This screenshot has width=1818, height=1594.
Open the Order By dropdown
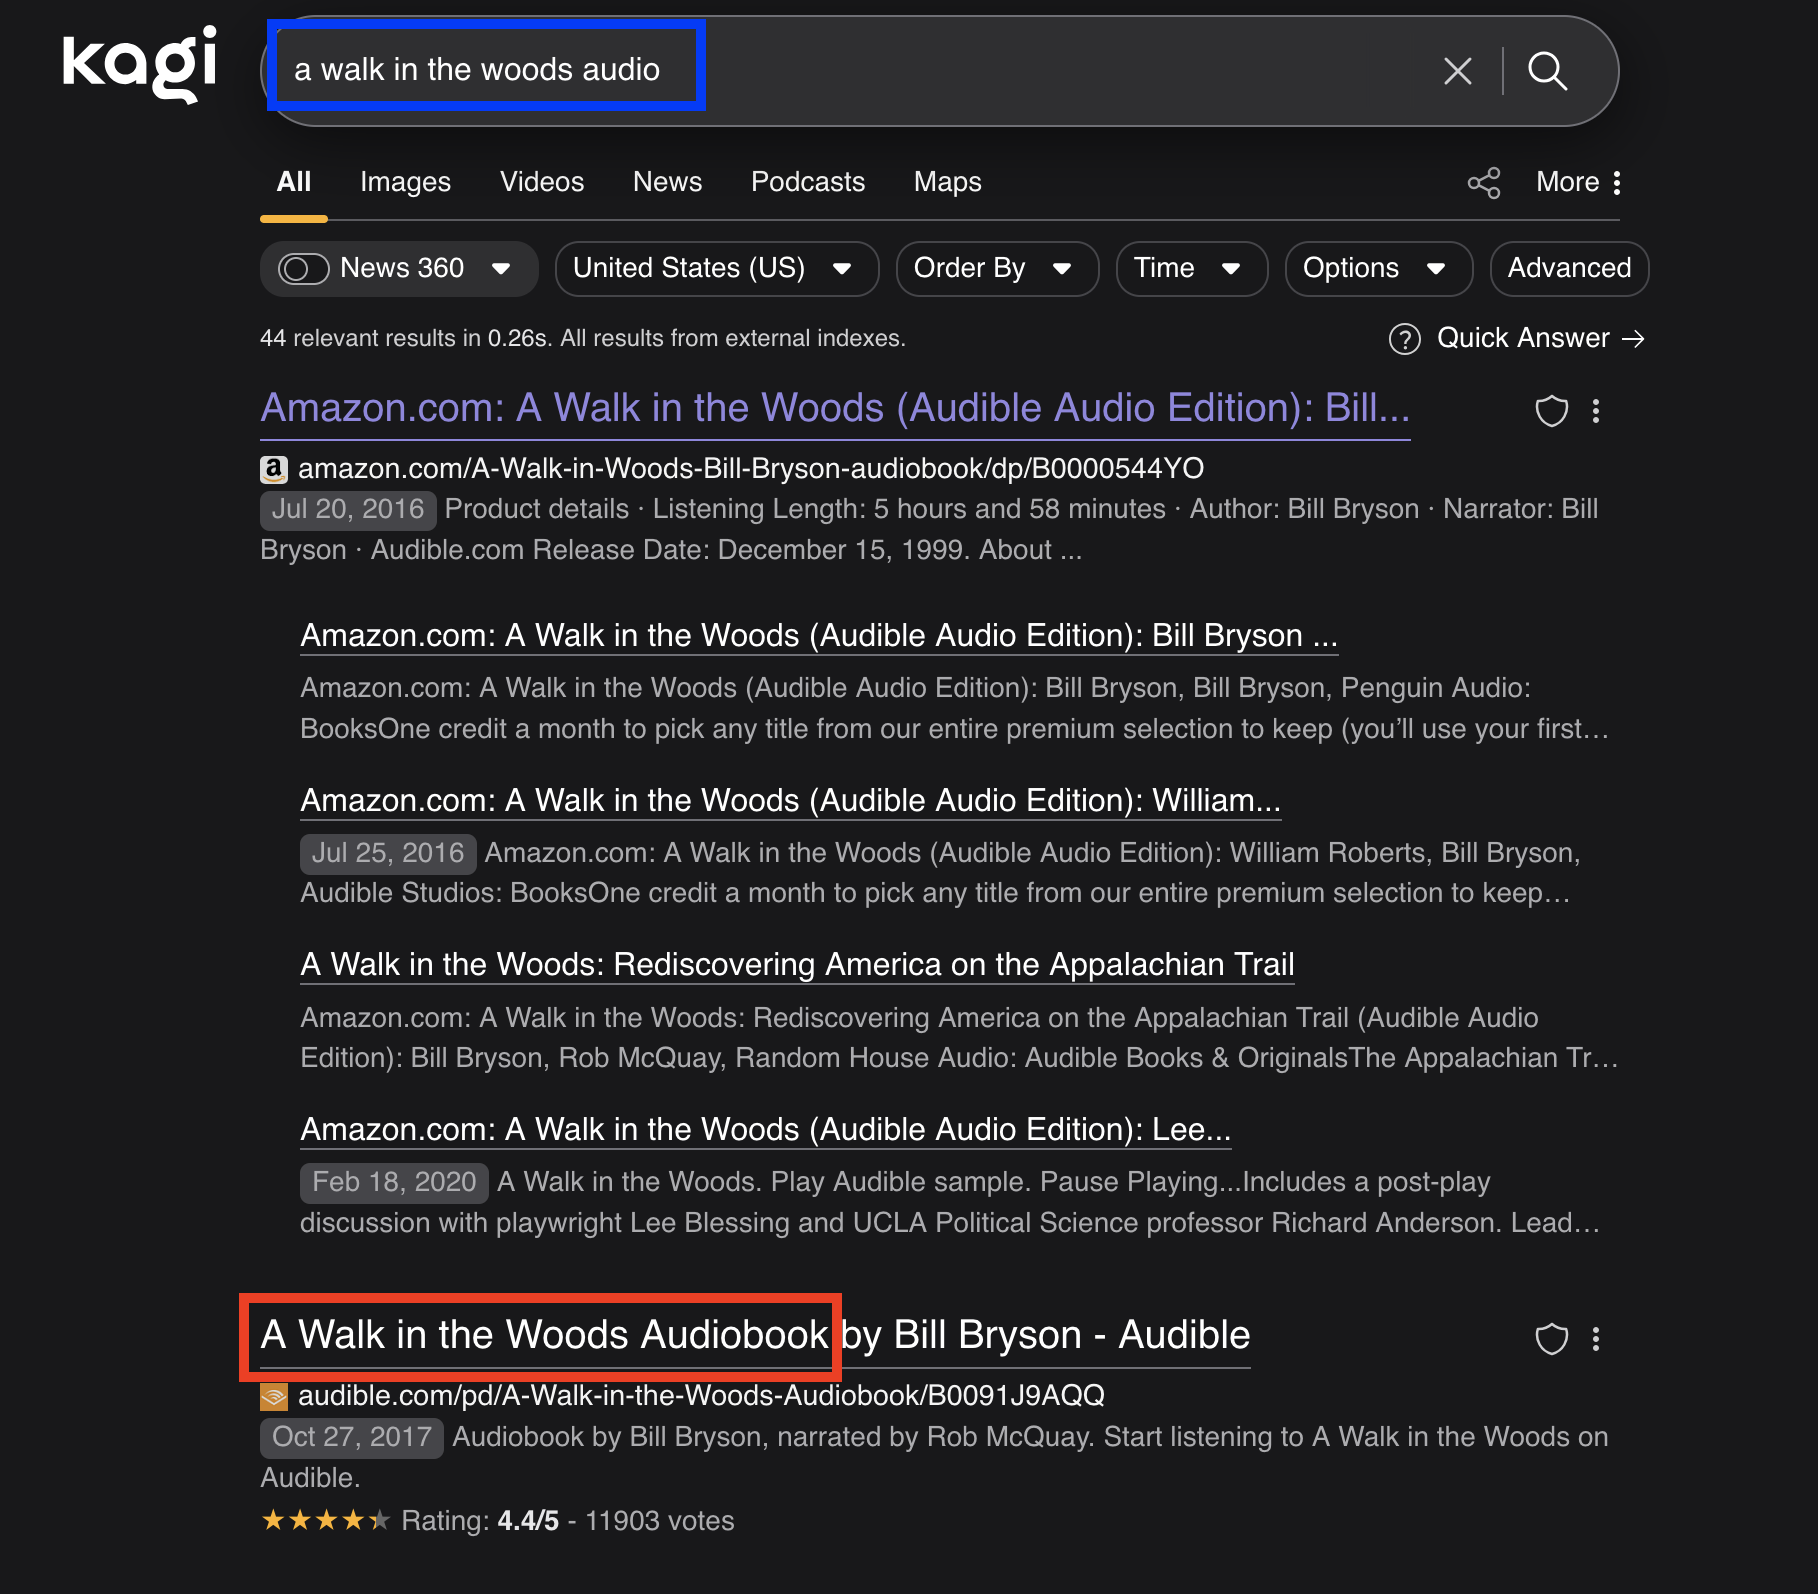[996, 269]
